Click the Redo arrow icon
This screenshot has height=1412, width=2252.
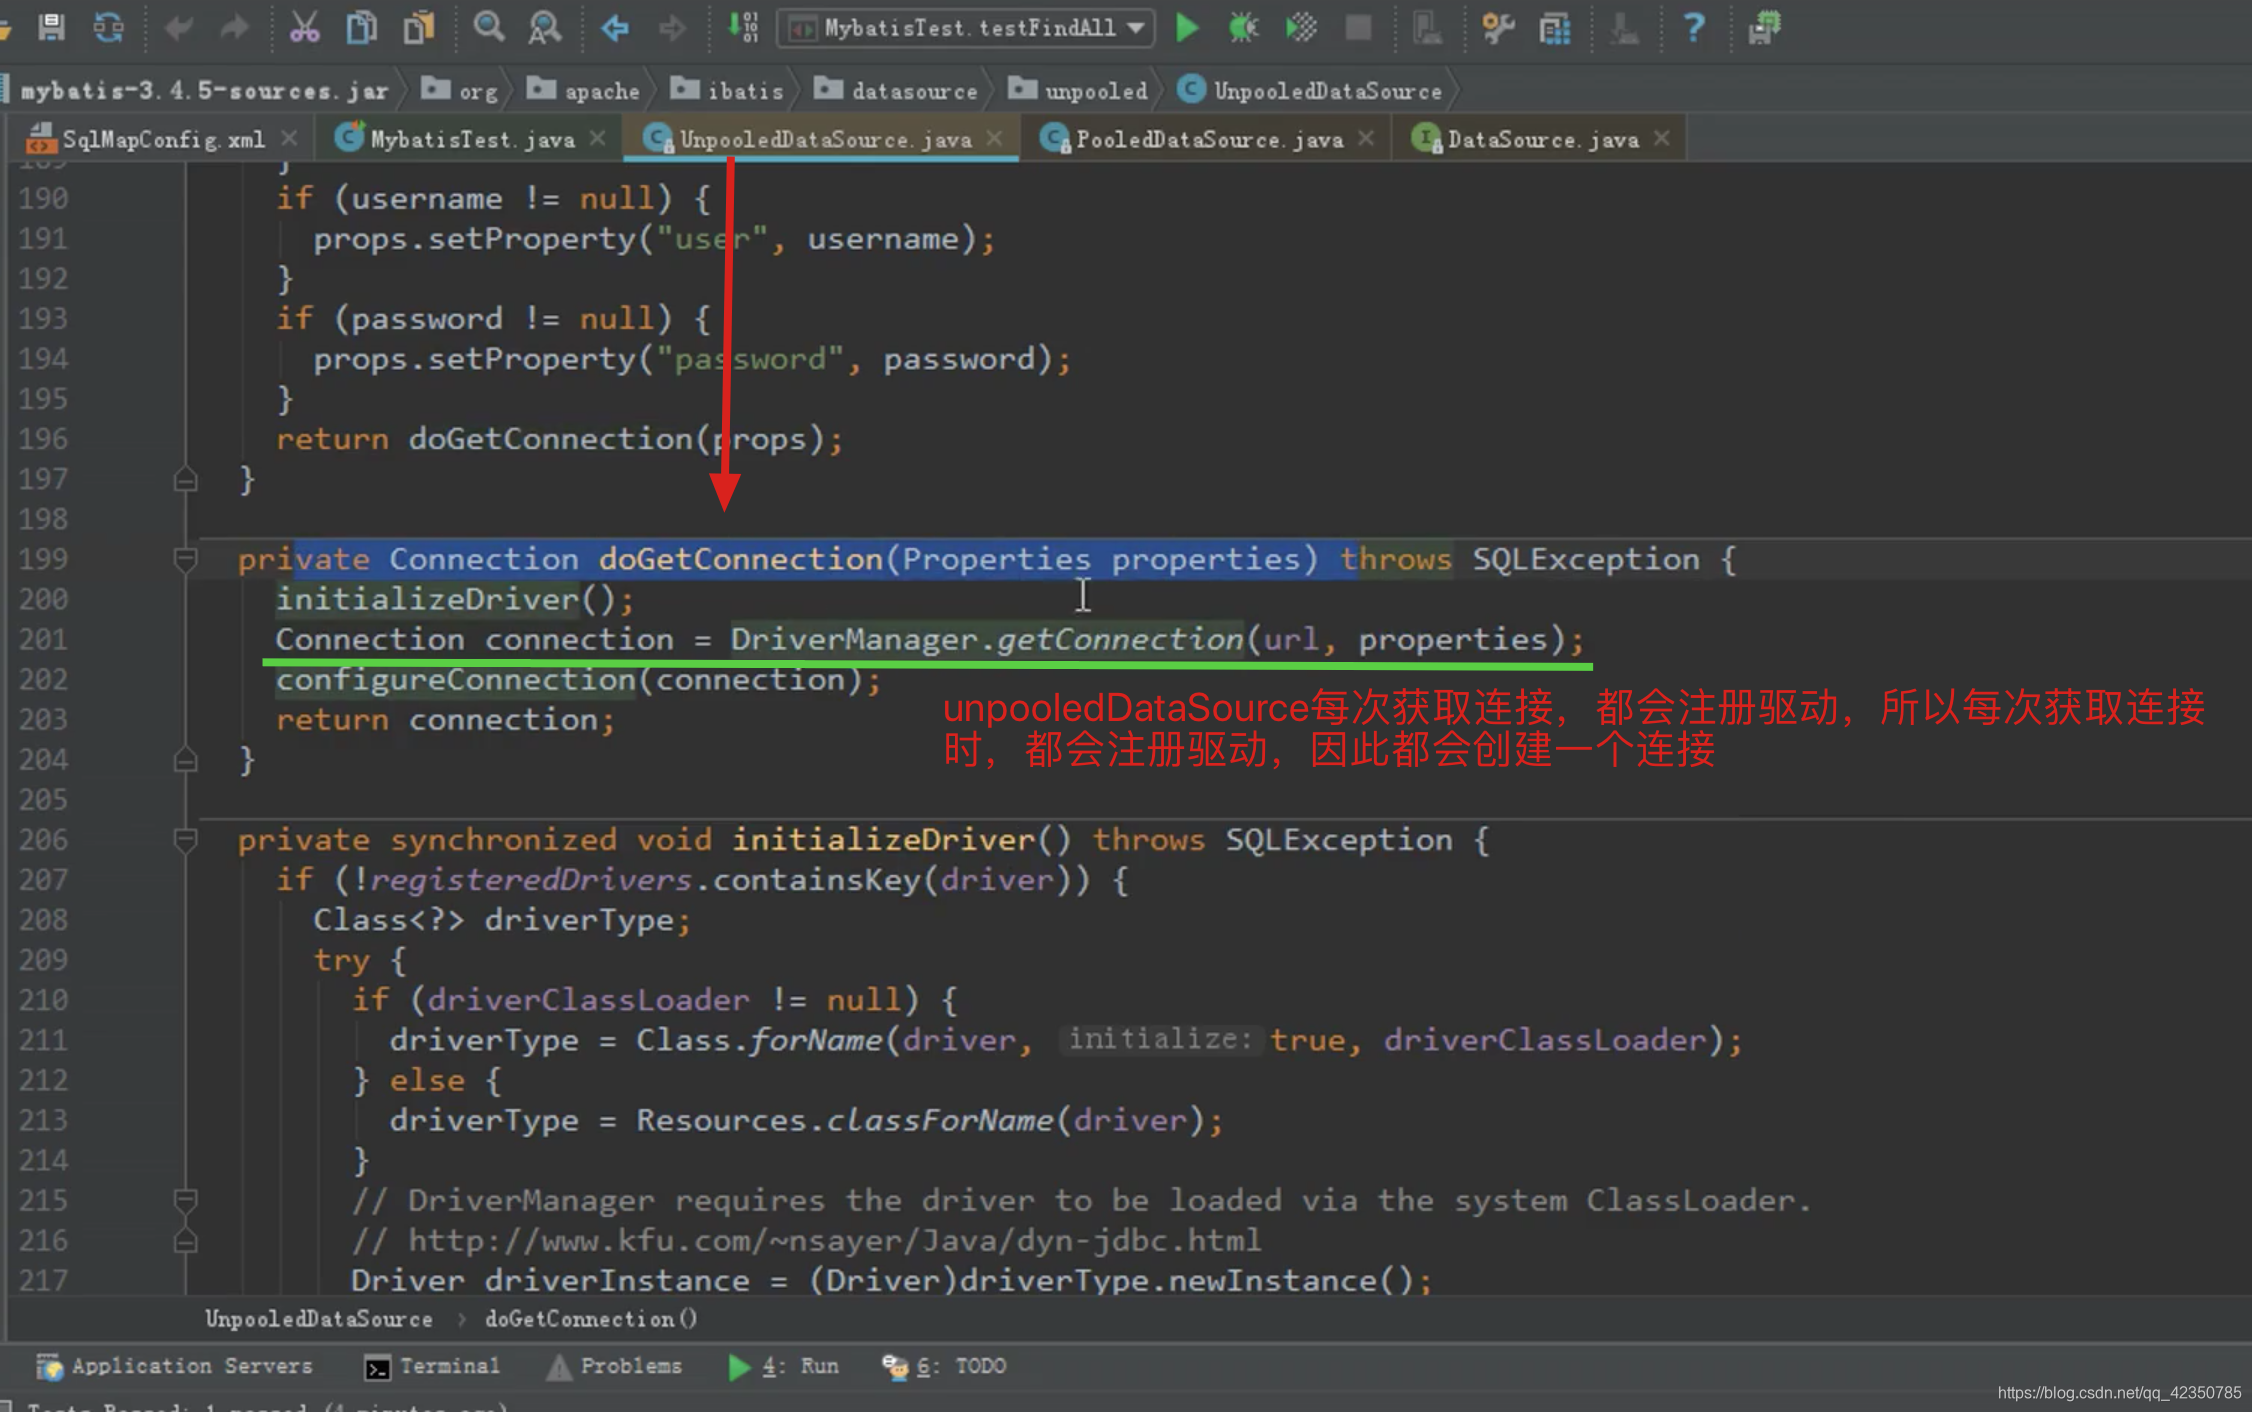(234, 27)
